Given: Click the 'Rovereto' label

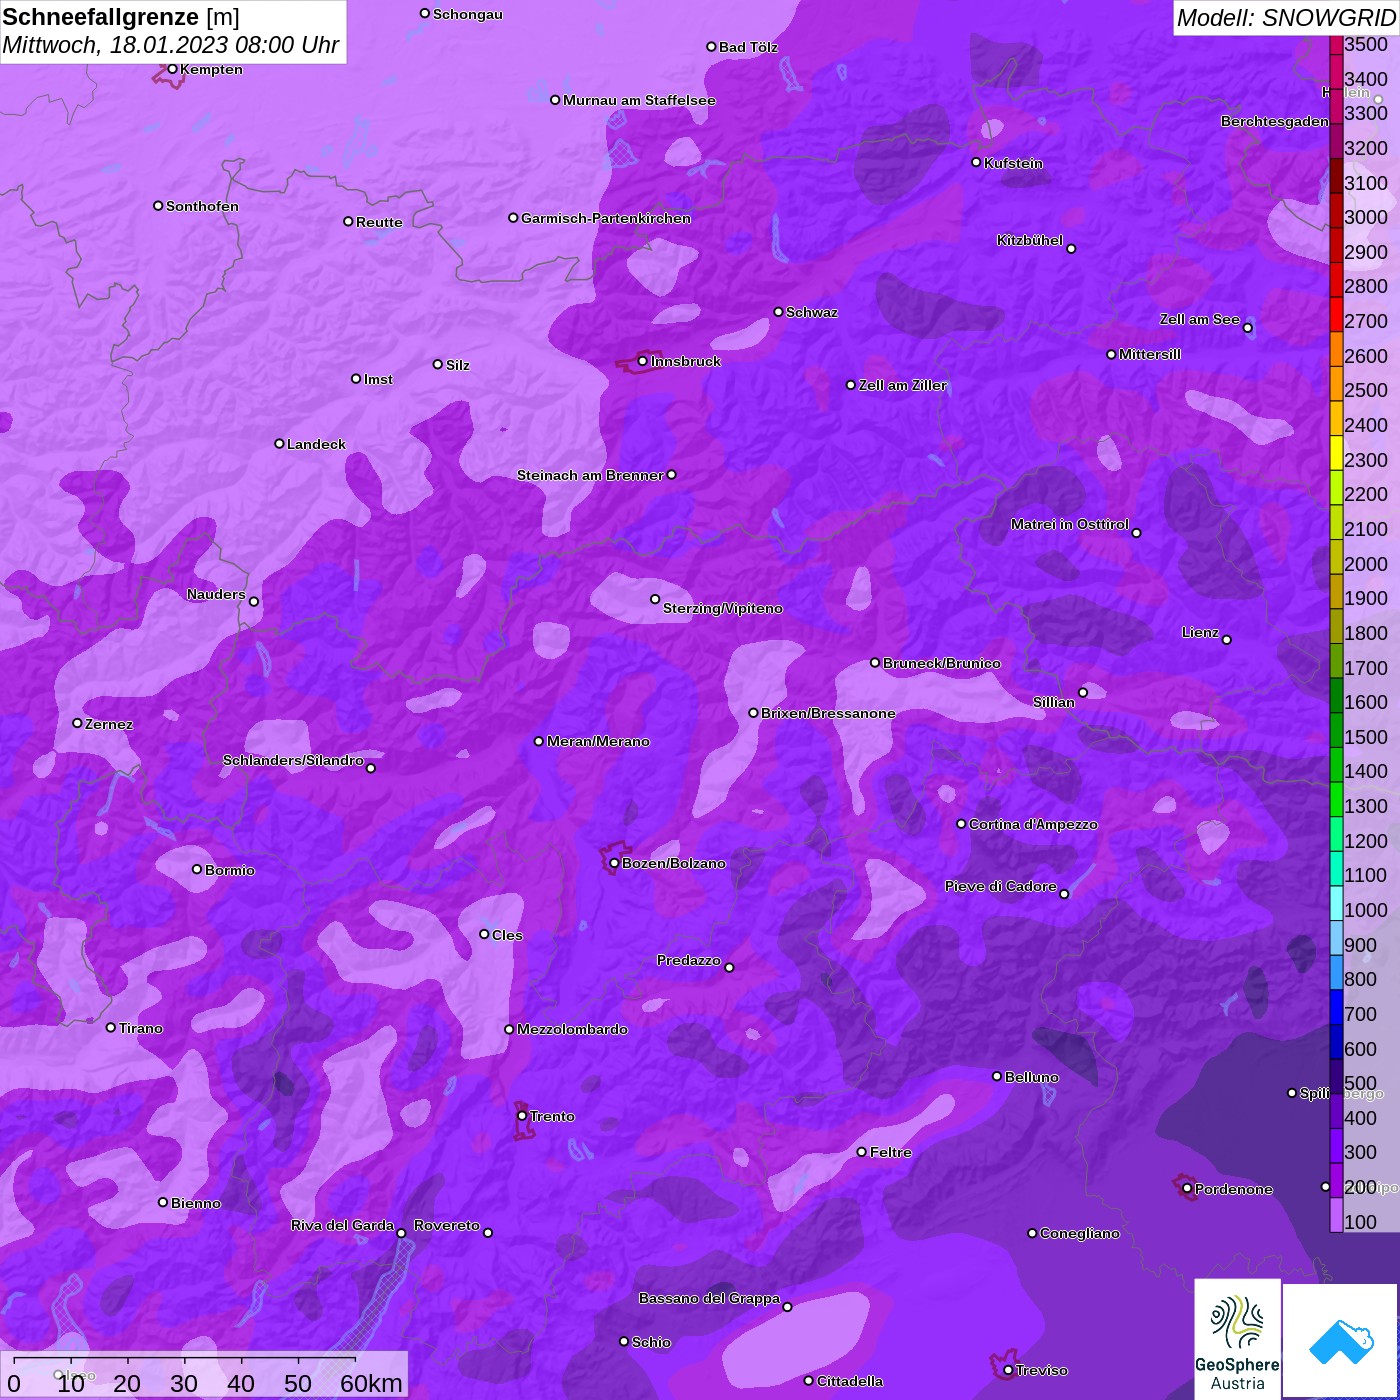Looking at the screenshot, I should coord(447,1225).
